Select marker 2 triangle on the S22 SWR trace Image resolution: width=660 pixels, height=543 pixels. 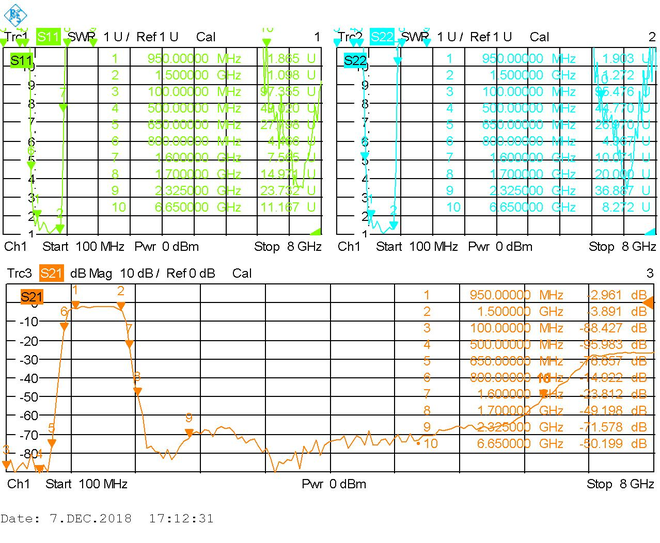click(394, 226)
